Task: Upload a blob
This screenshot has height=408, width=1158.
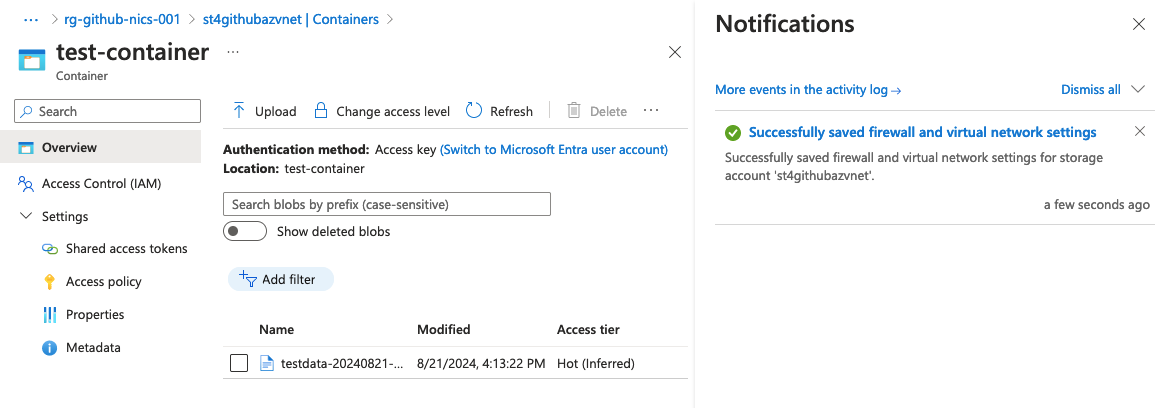Action: [x=264, y=112]
